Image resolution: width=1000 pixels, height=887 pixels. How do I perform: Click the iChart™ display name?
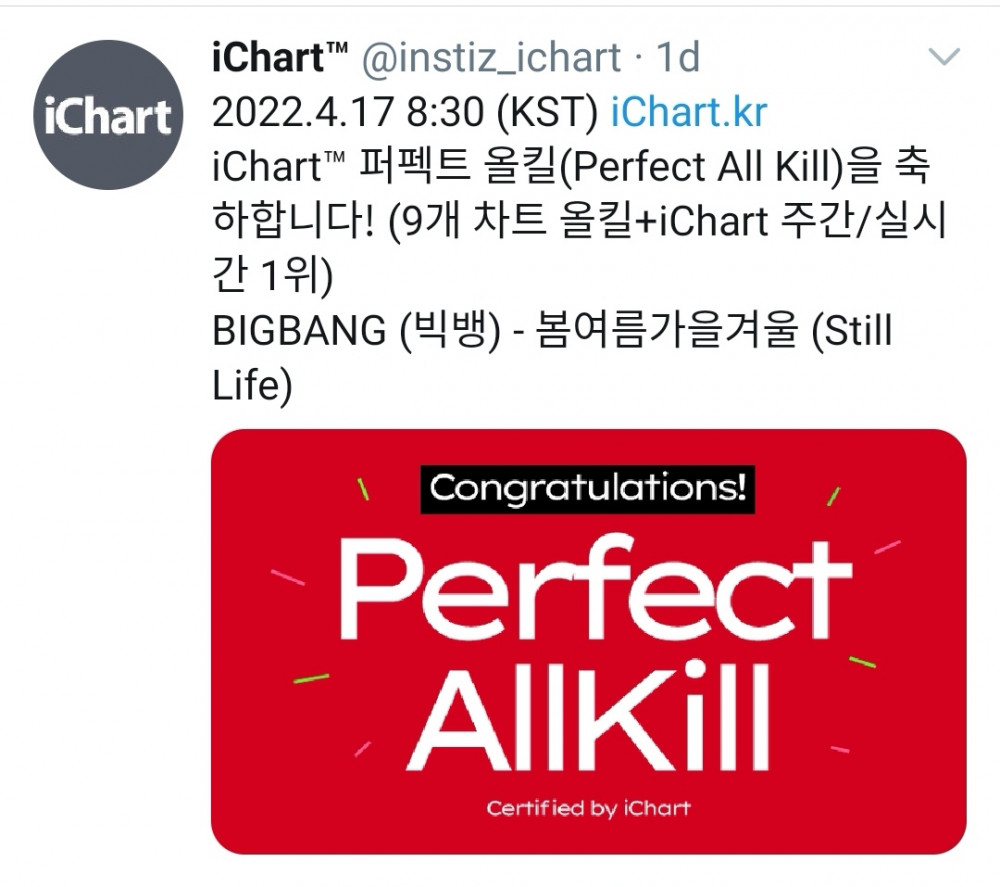[x=280, y=57]
